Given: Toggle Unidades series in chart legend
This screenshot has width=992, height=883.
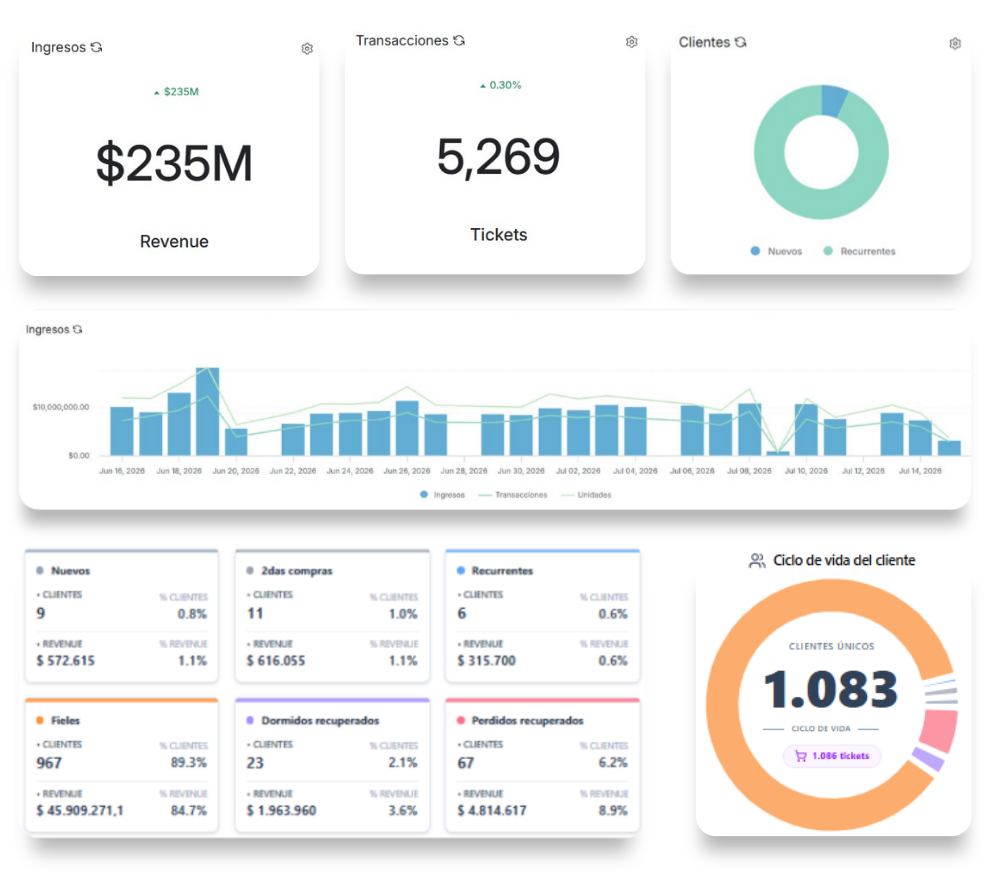Looking at the screenshot, I should 586,495.
